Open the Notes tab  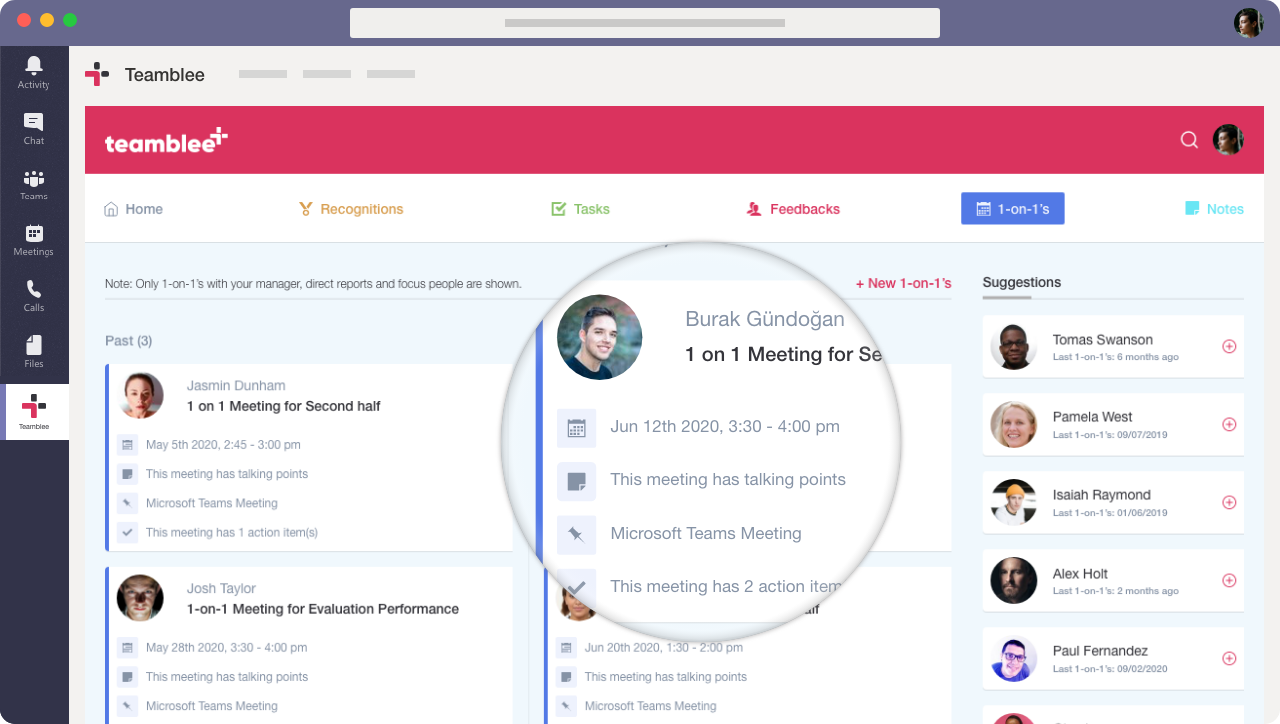click(x=1214, y=209)
